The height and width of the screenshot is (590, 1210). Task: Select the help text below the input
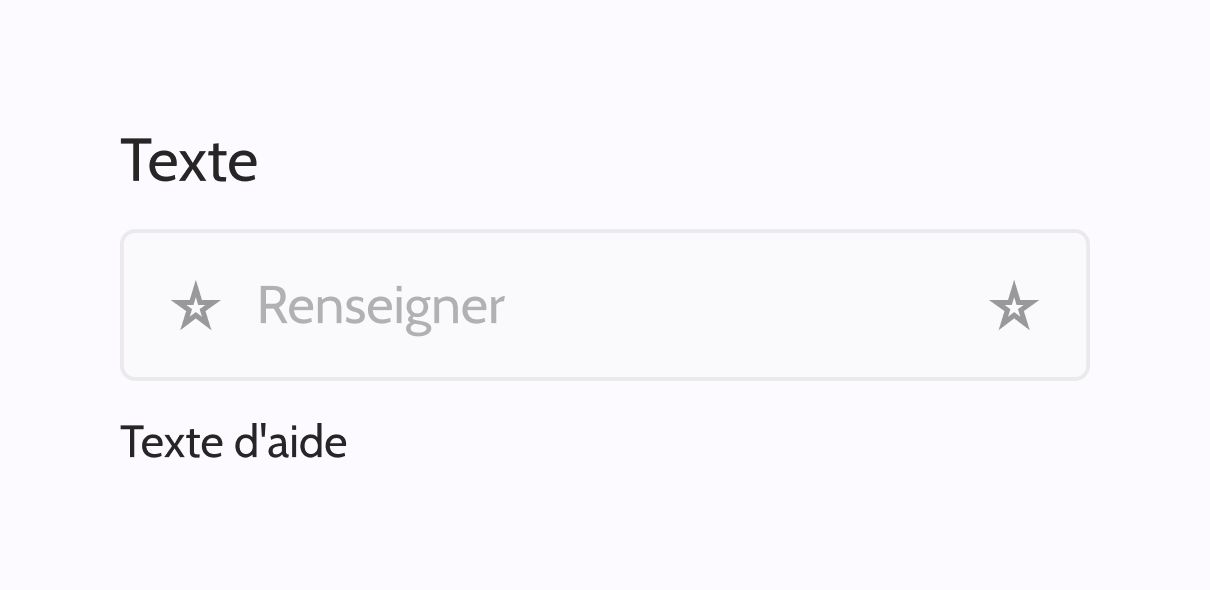tap(233, 442)
